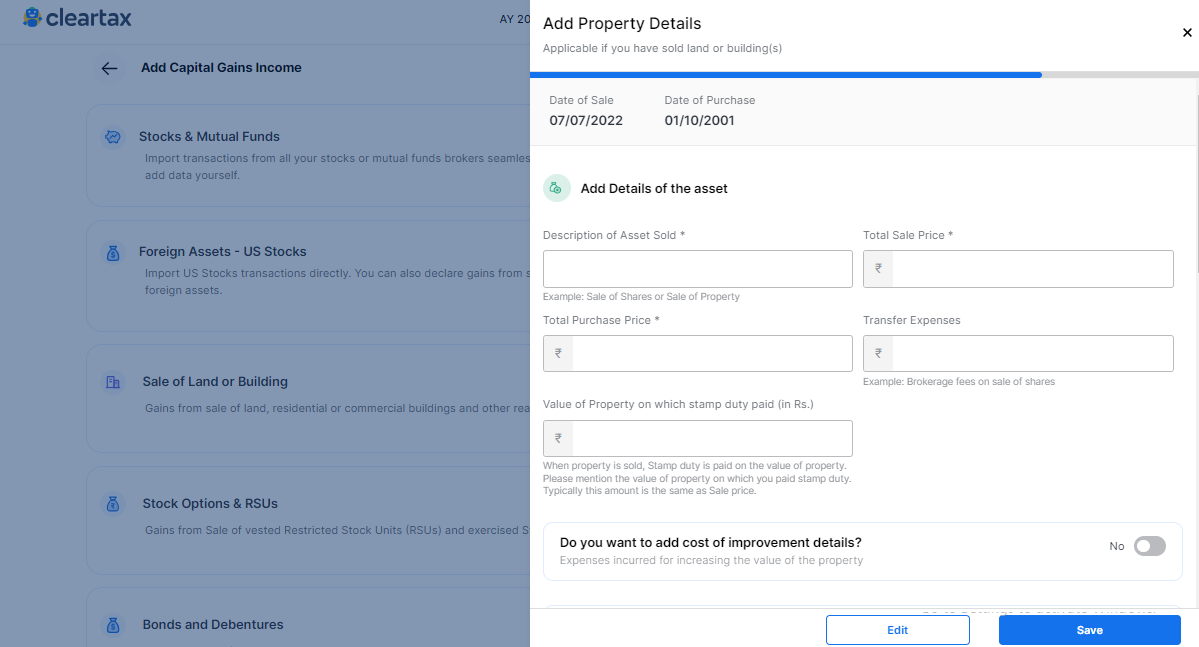Click the rupee symbol in Transfer Expenses
1199x647 pixels.
878,353
